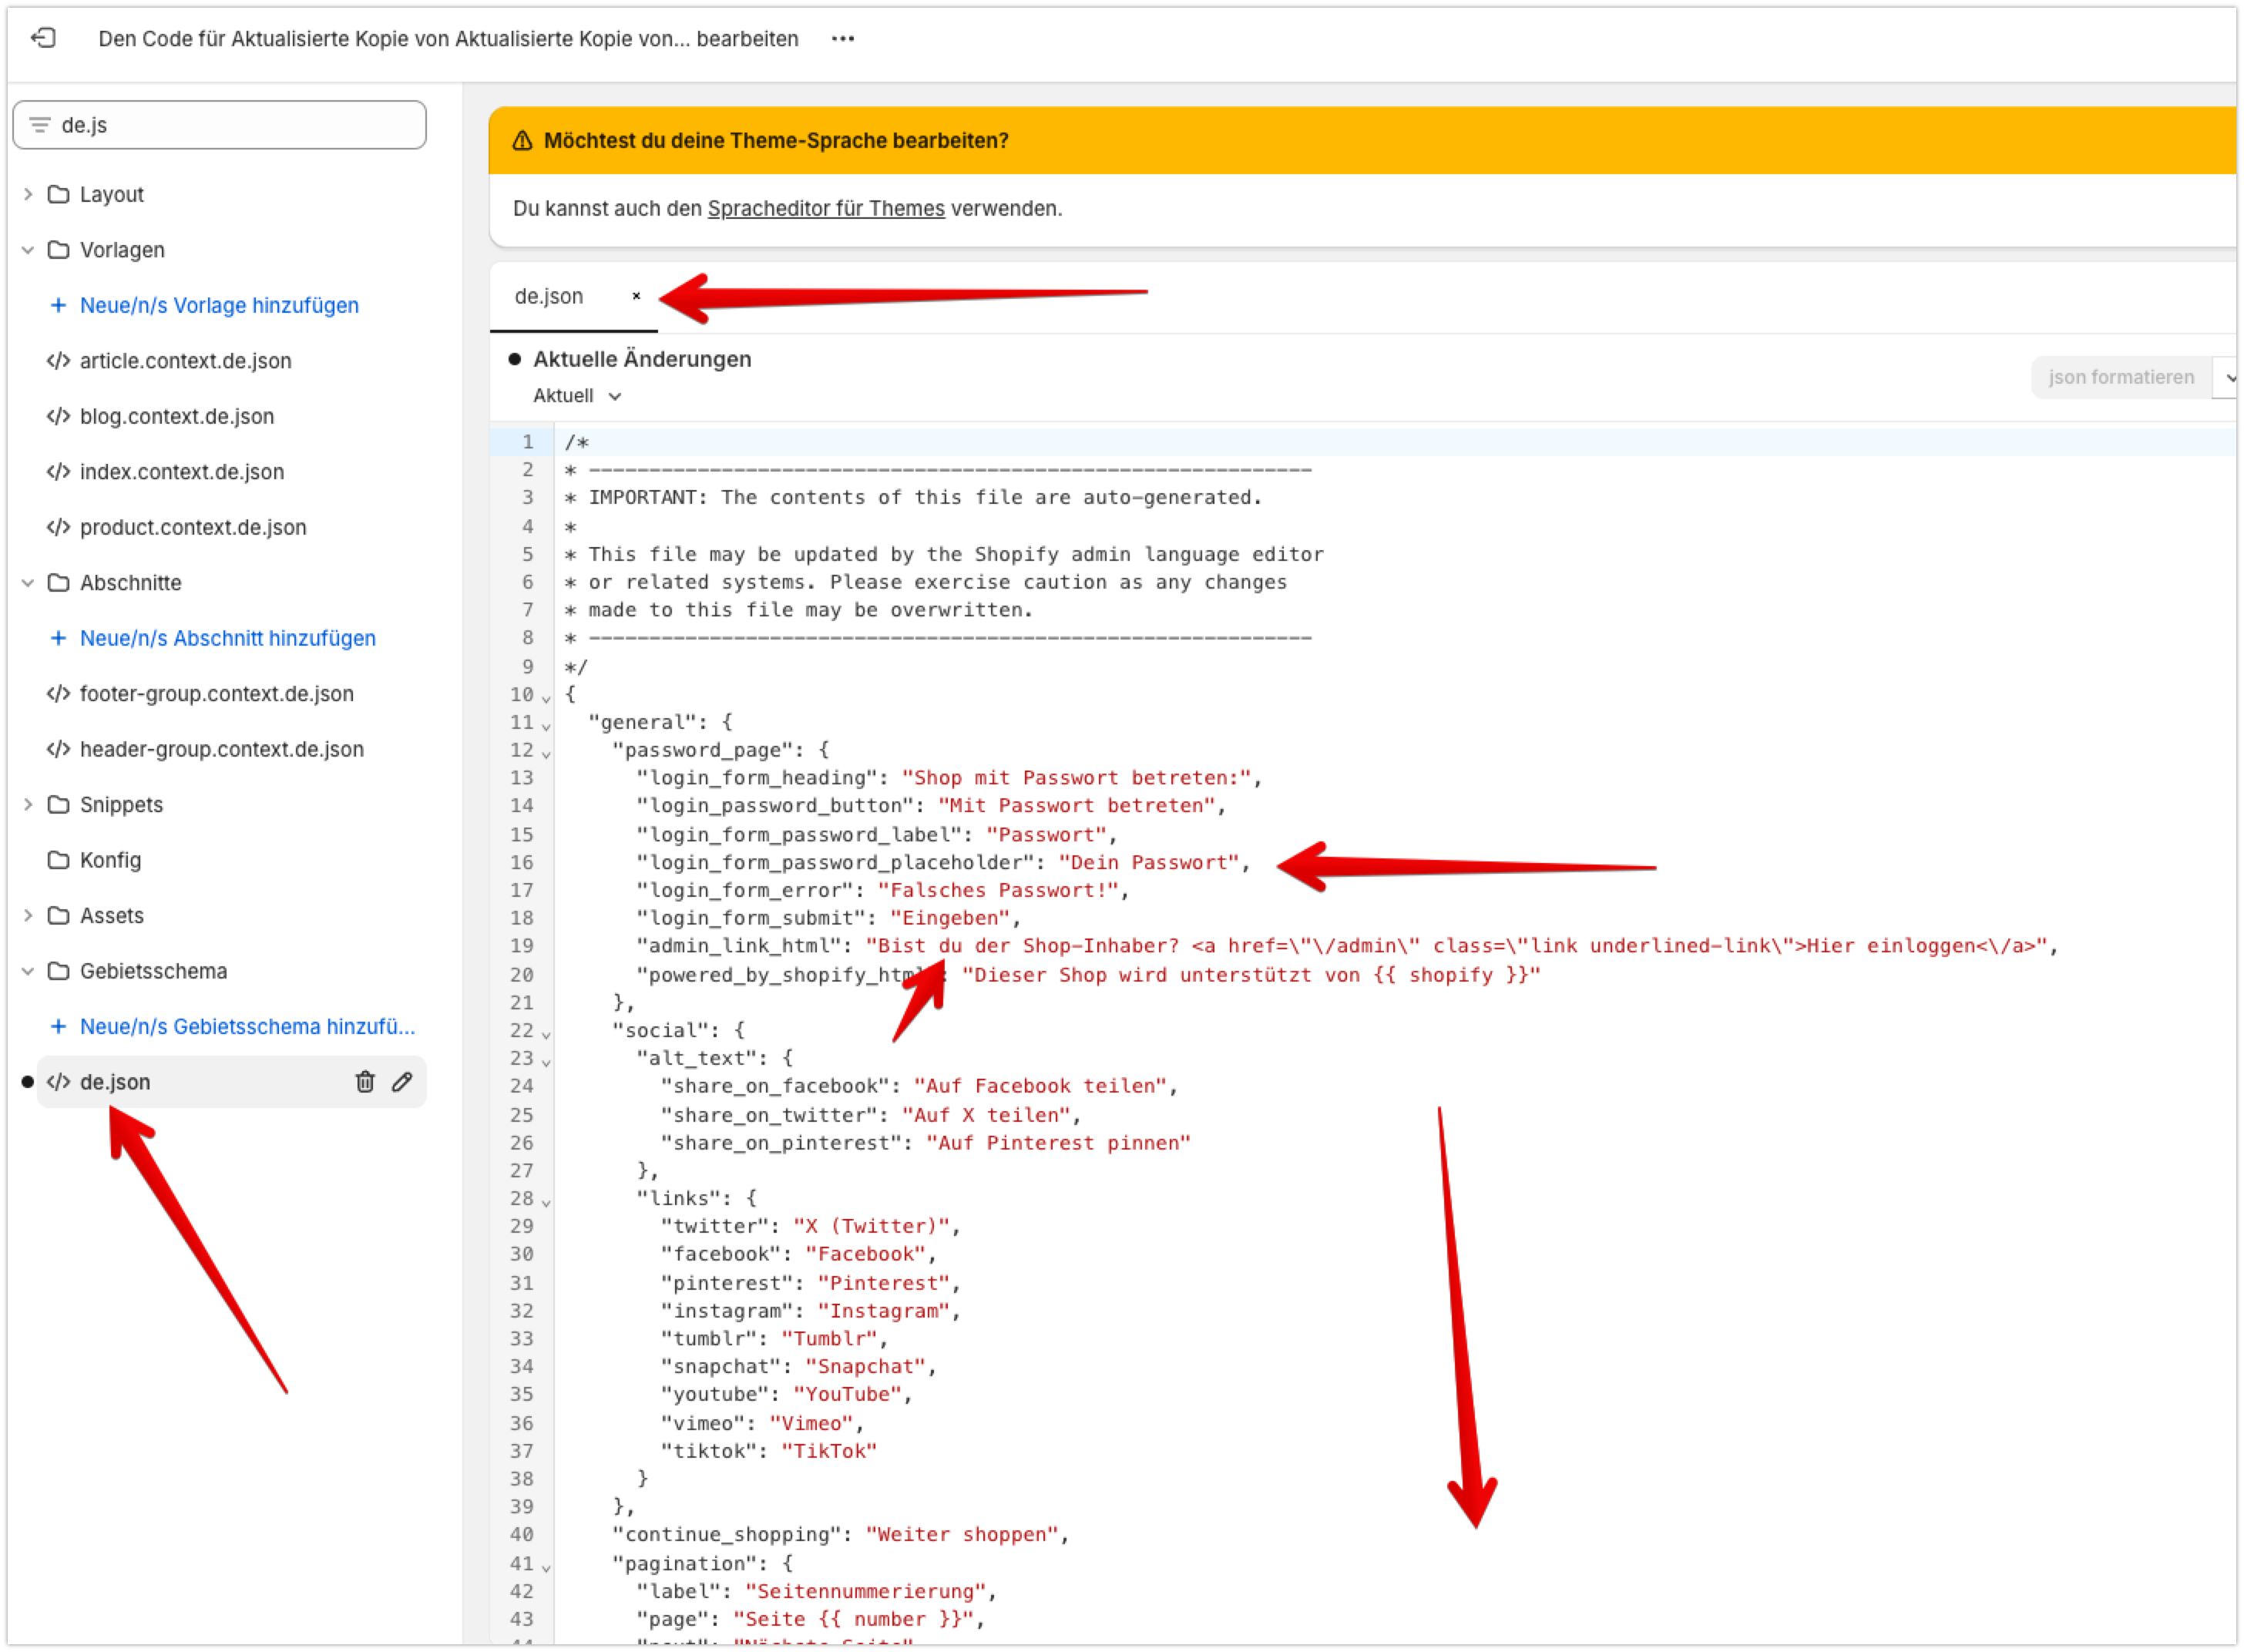Click the warning icon in yellow banner
This screenshot has width=2244, height=1652.
click(522, 141)
